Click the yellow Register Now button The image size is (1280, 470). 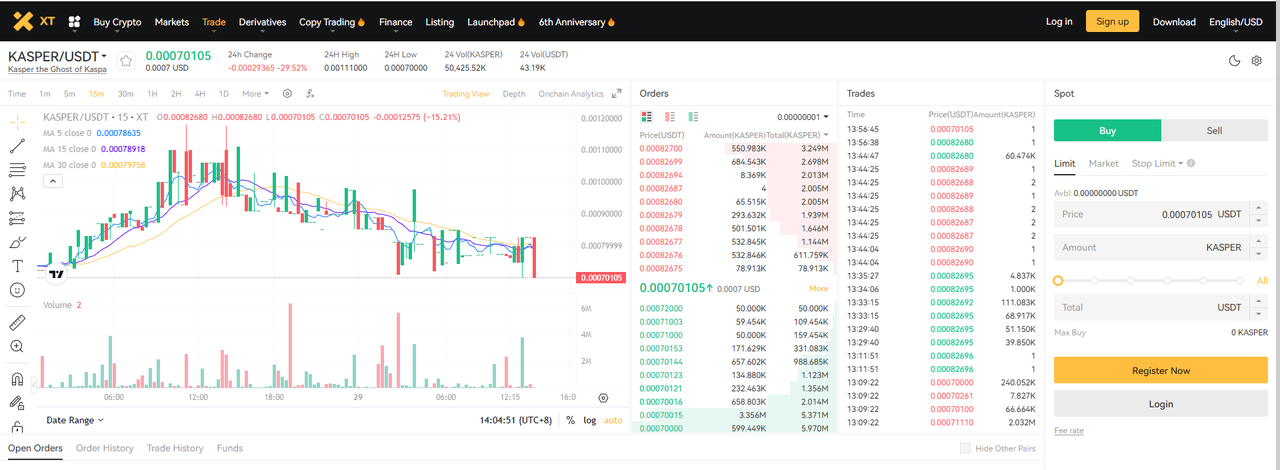1160,370
